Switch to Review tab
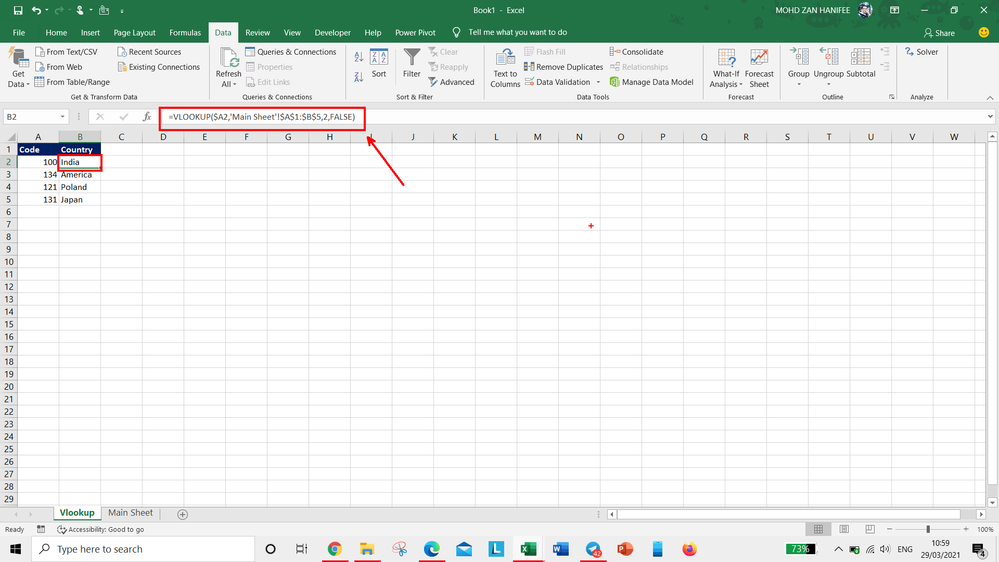The image size is (999, 562). 257,32
